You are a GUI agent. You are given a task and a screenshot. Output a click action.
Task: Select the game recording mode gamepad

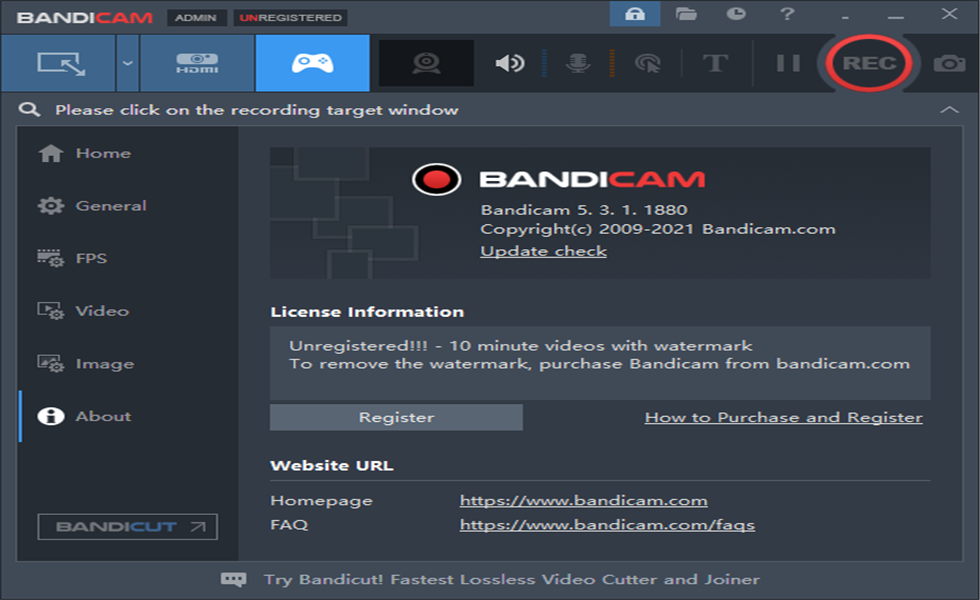(x=312, y=63)
